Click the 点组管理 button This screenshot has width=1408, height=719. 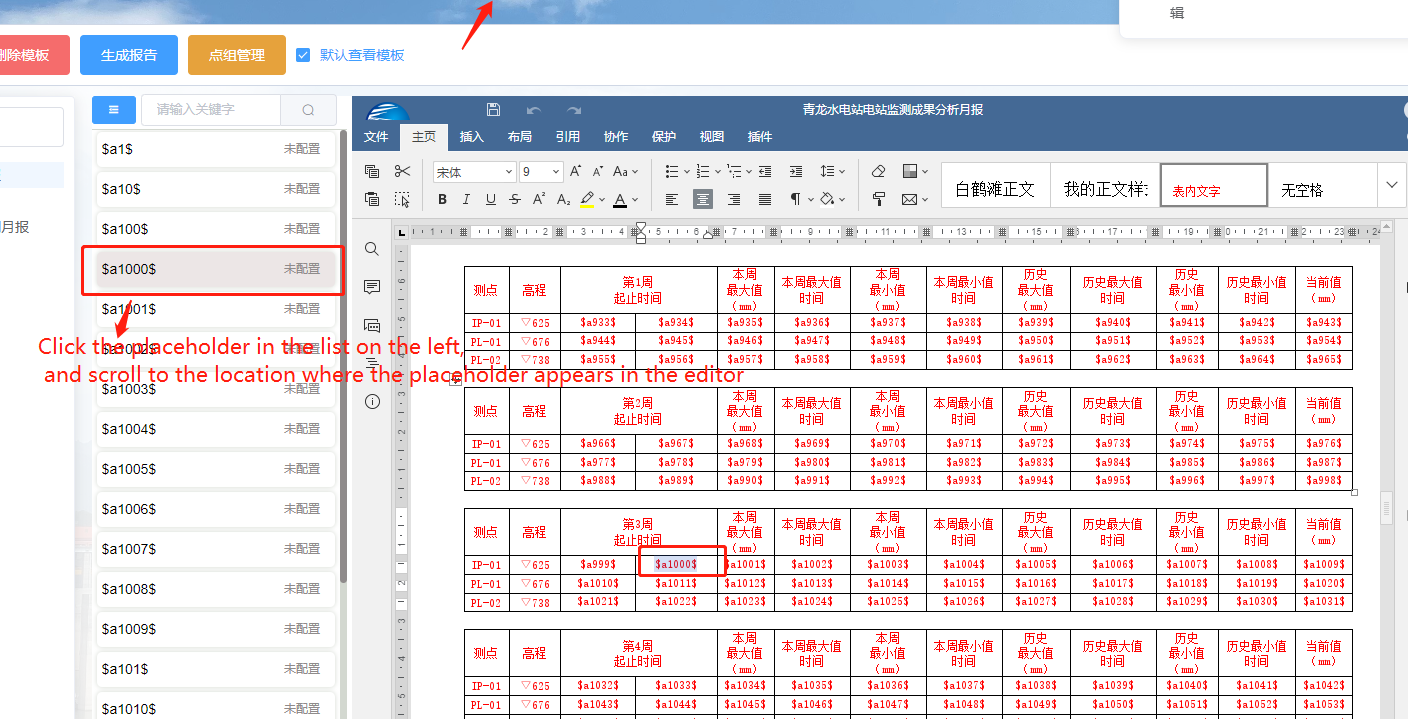(x=237, y=55)
